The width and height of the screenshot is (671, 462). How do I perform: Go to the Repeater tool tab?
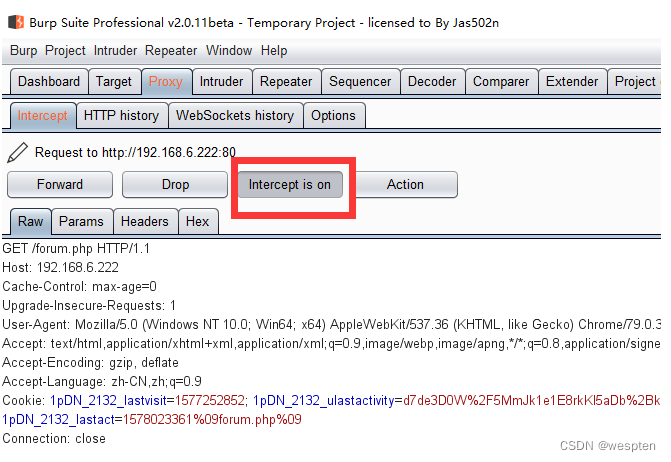point(286,81)
